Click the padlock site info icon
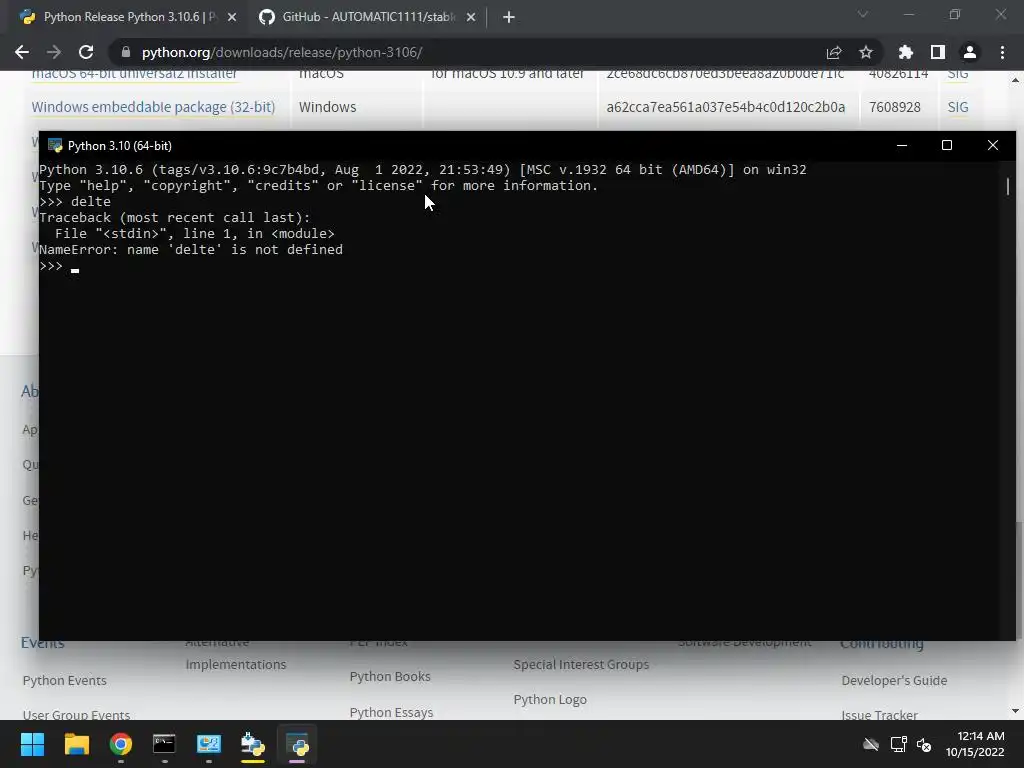This screenshot has width=1024, height=768. pos(126,52)
